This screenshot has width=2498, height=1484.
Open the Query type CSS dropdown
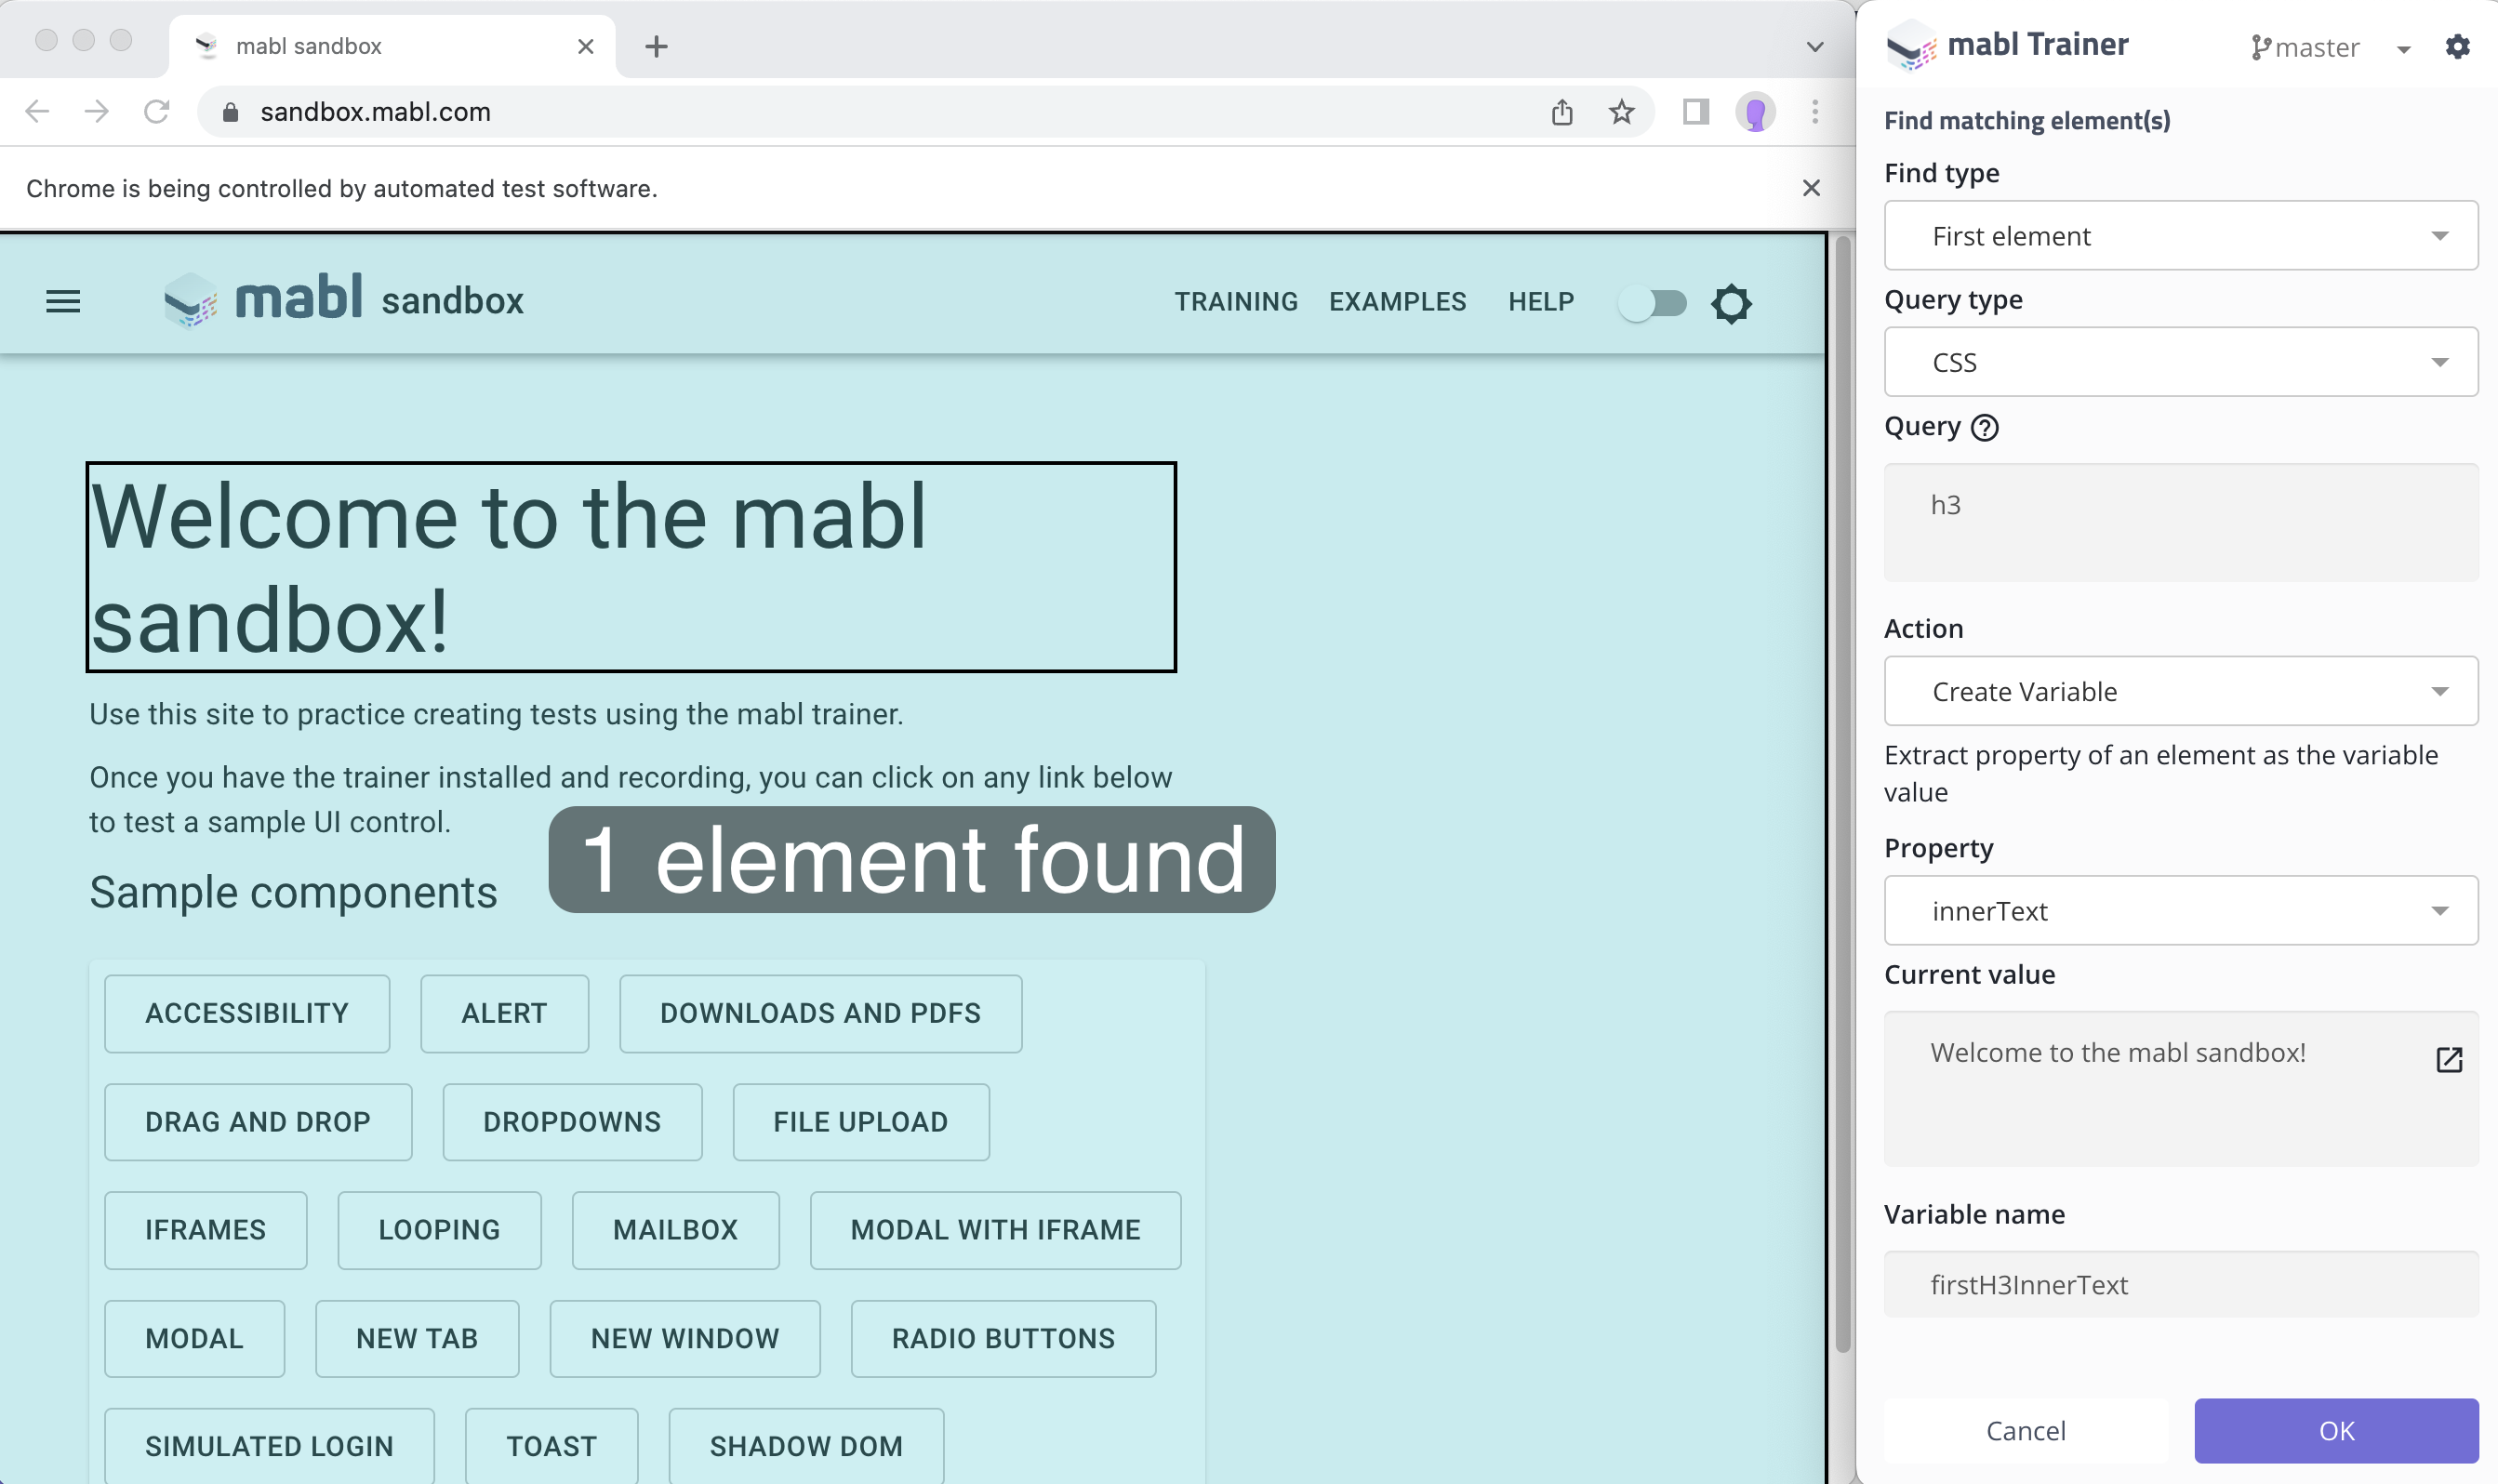(2181, 362)
